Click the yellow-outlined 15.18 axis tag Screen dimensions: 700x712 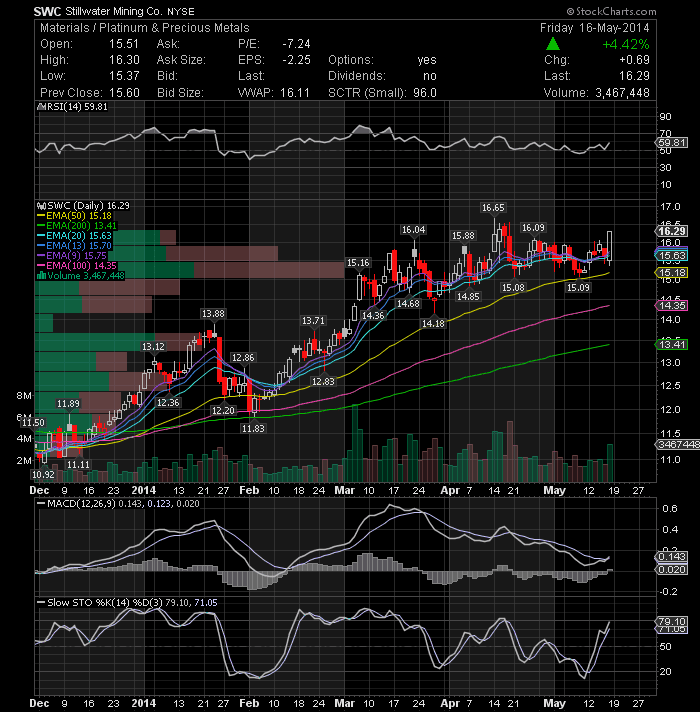click(672, 272)
